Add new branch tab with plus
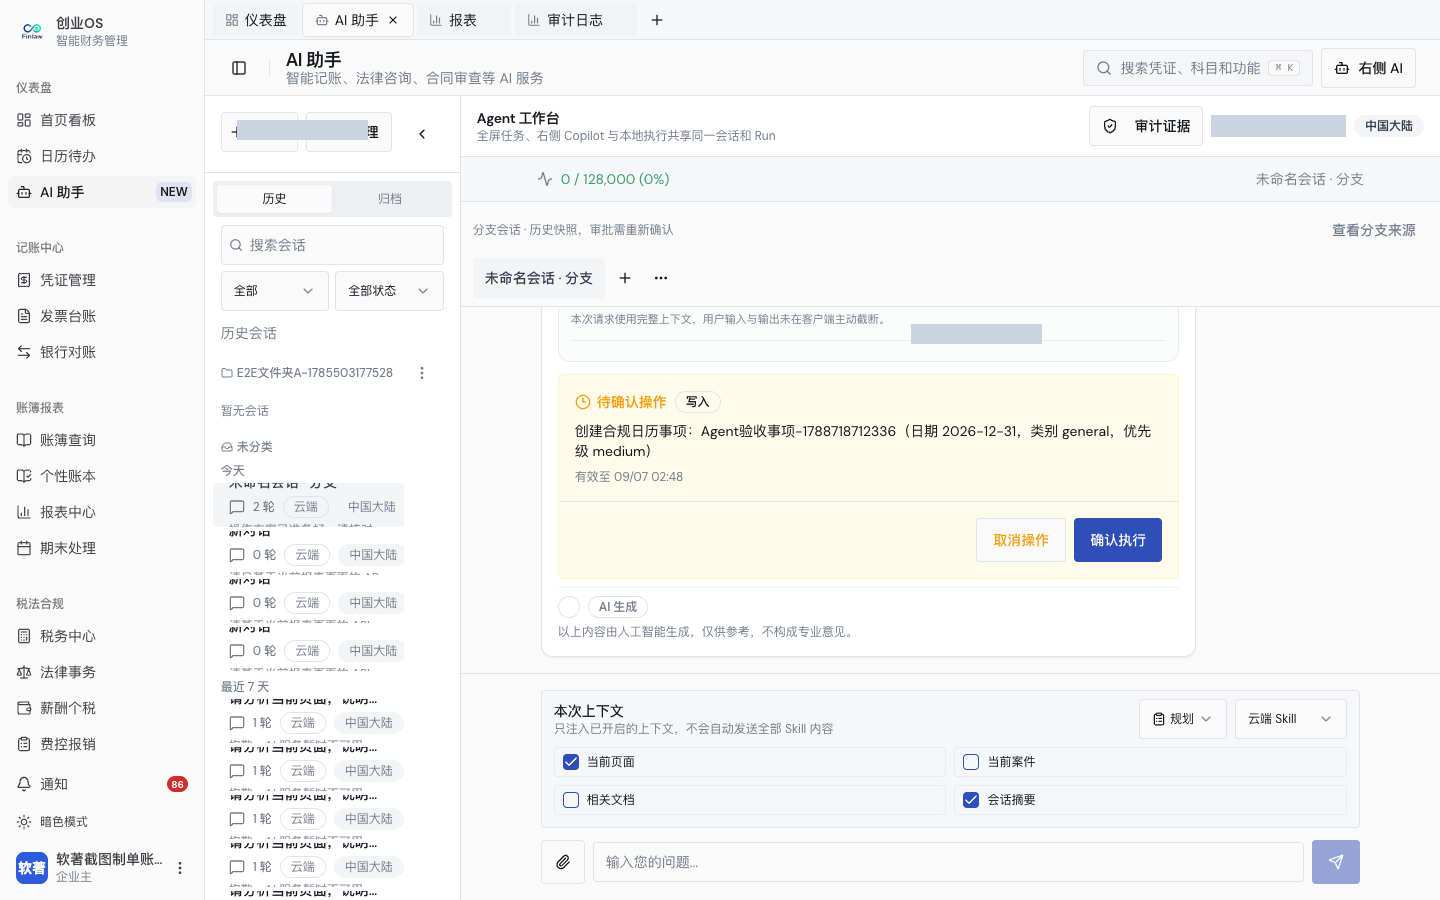Screen dimensions: 1440x900 pyautogui.click(x=625, y=278)
